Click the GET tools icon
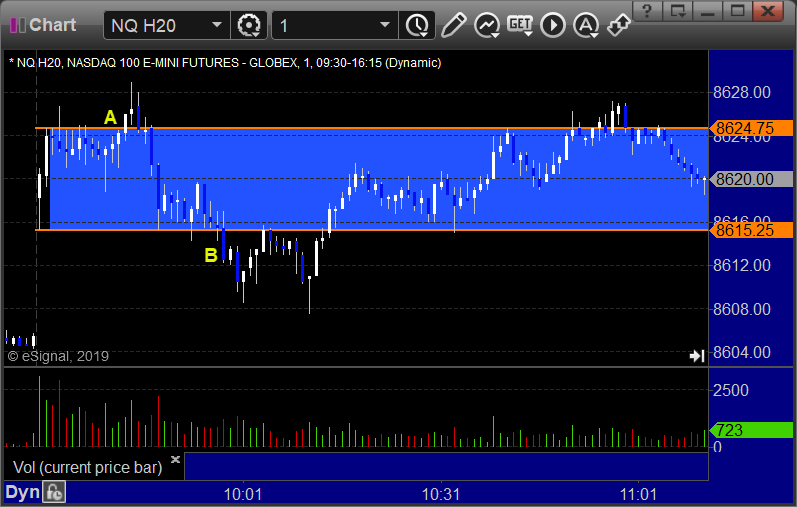 [x=520, y=25]
